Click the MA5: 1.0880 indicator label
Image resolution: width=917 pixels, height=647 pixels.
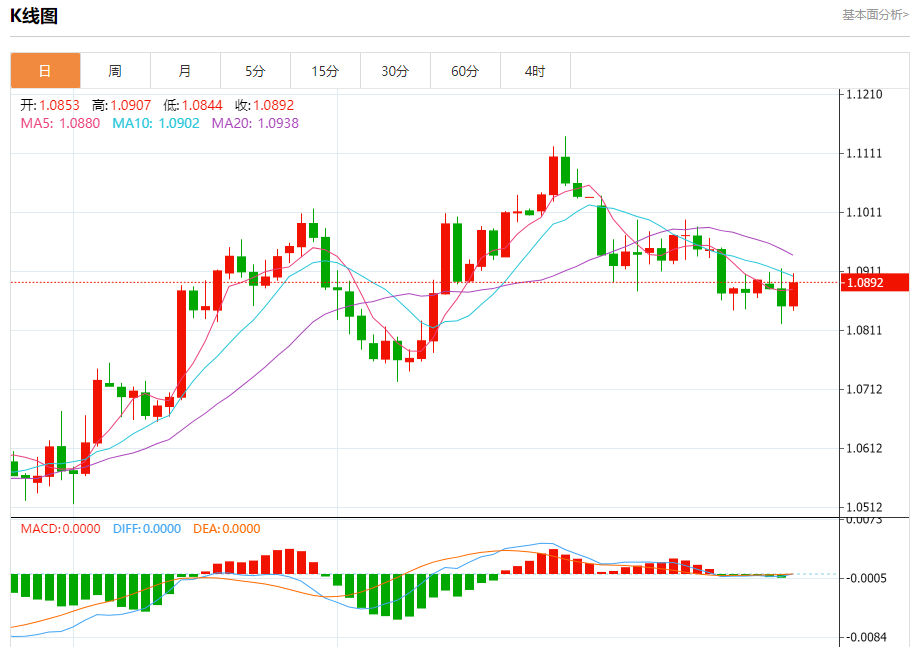[60, 123]
